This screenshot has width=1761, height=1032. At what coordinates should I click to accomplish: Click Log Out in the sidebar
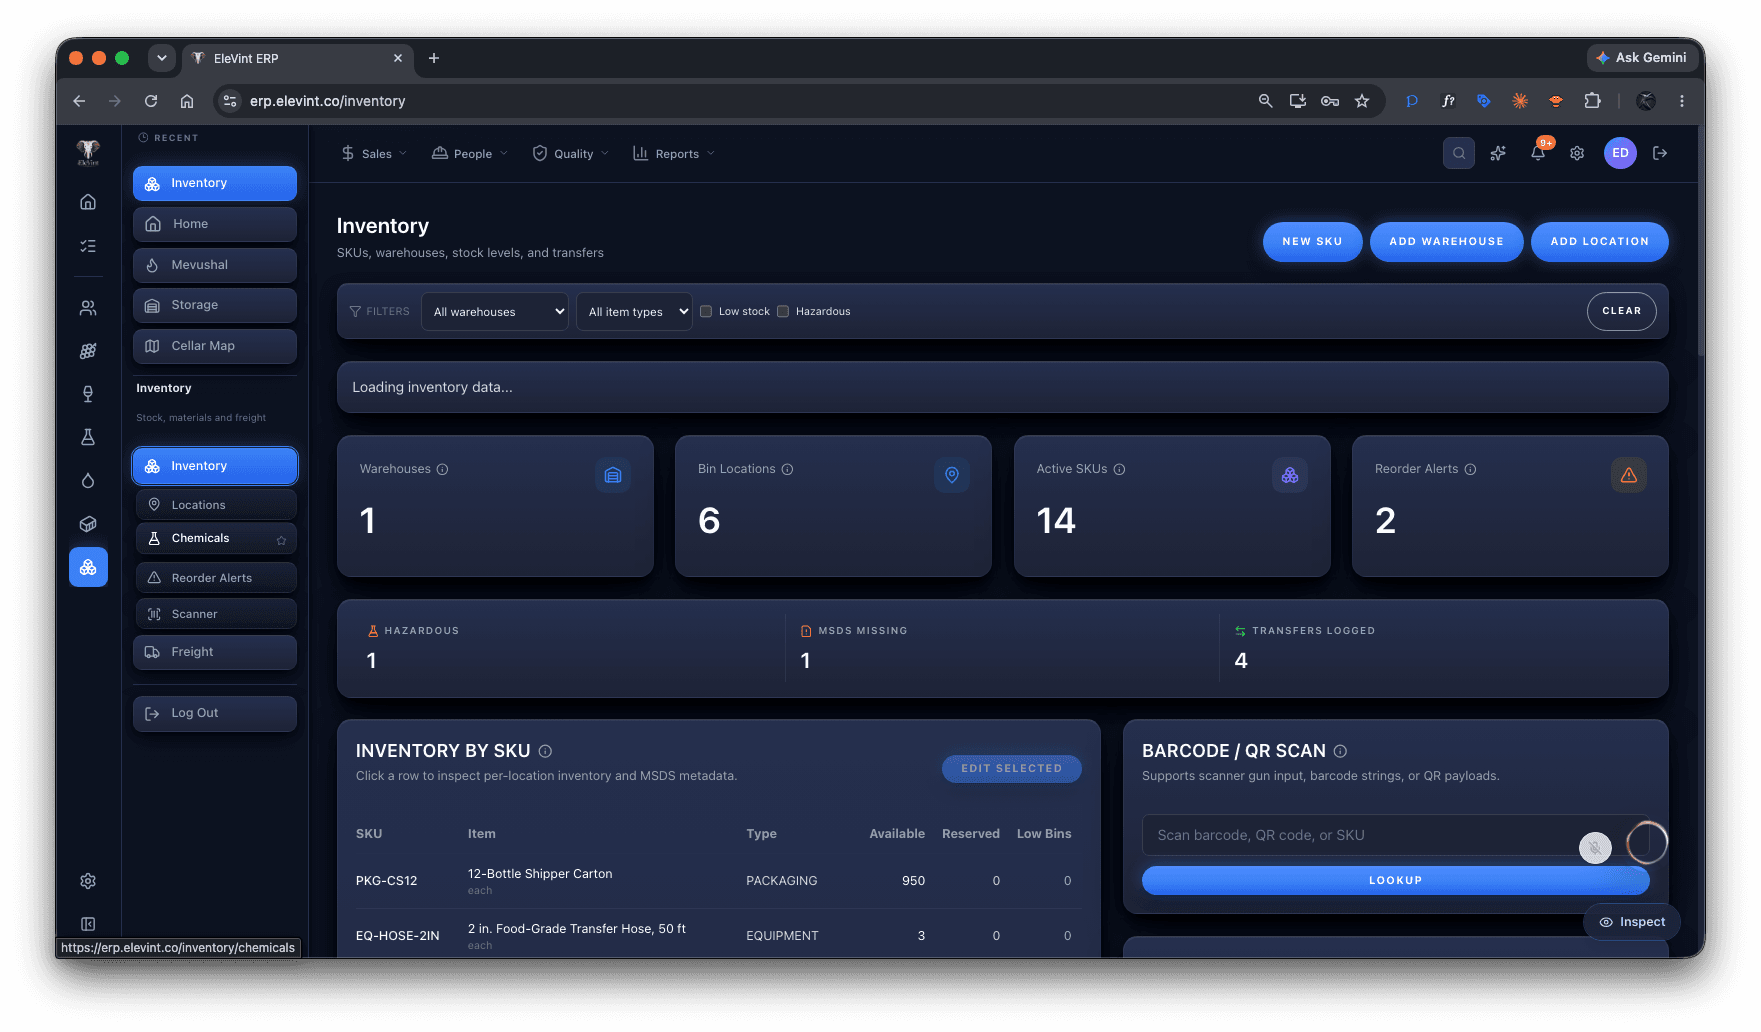click(x=215, y=713)
